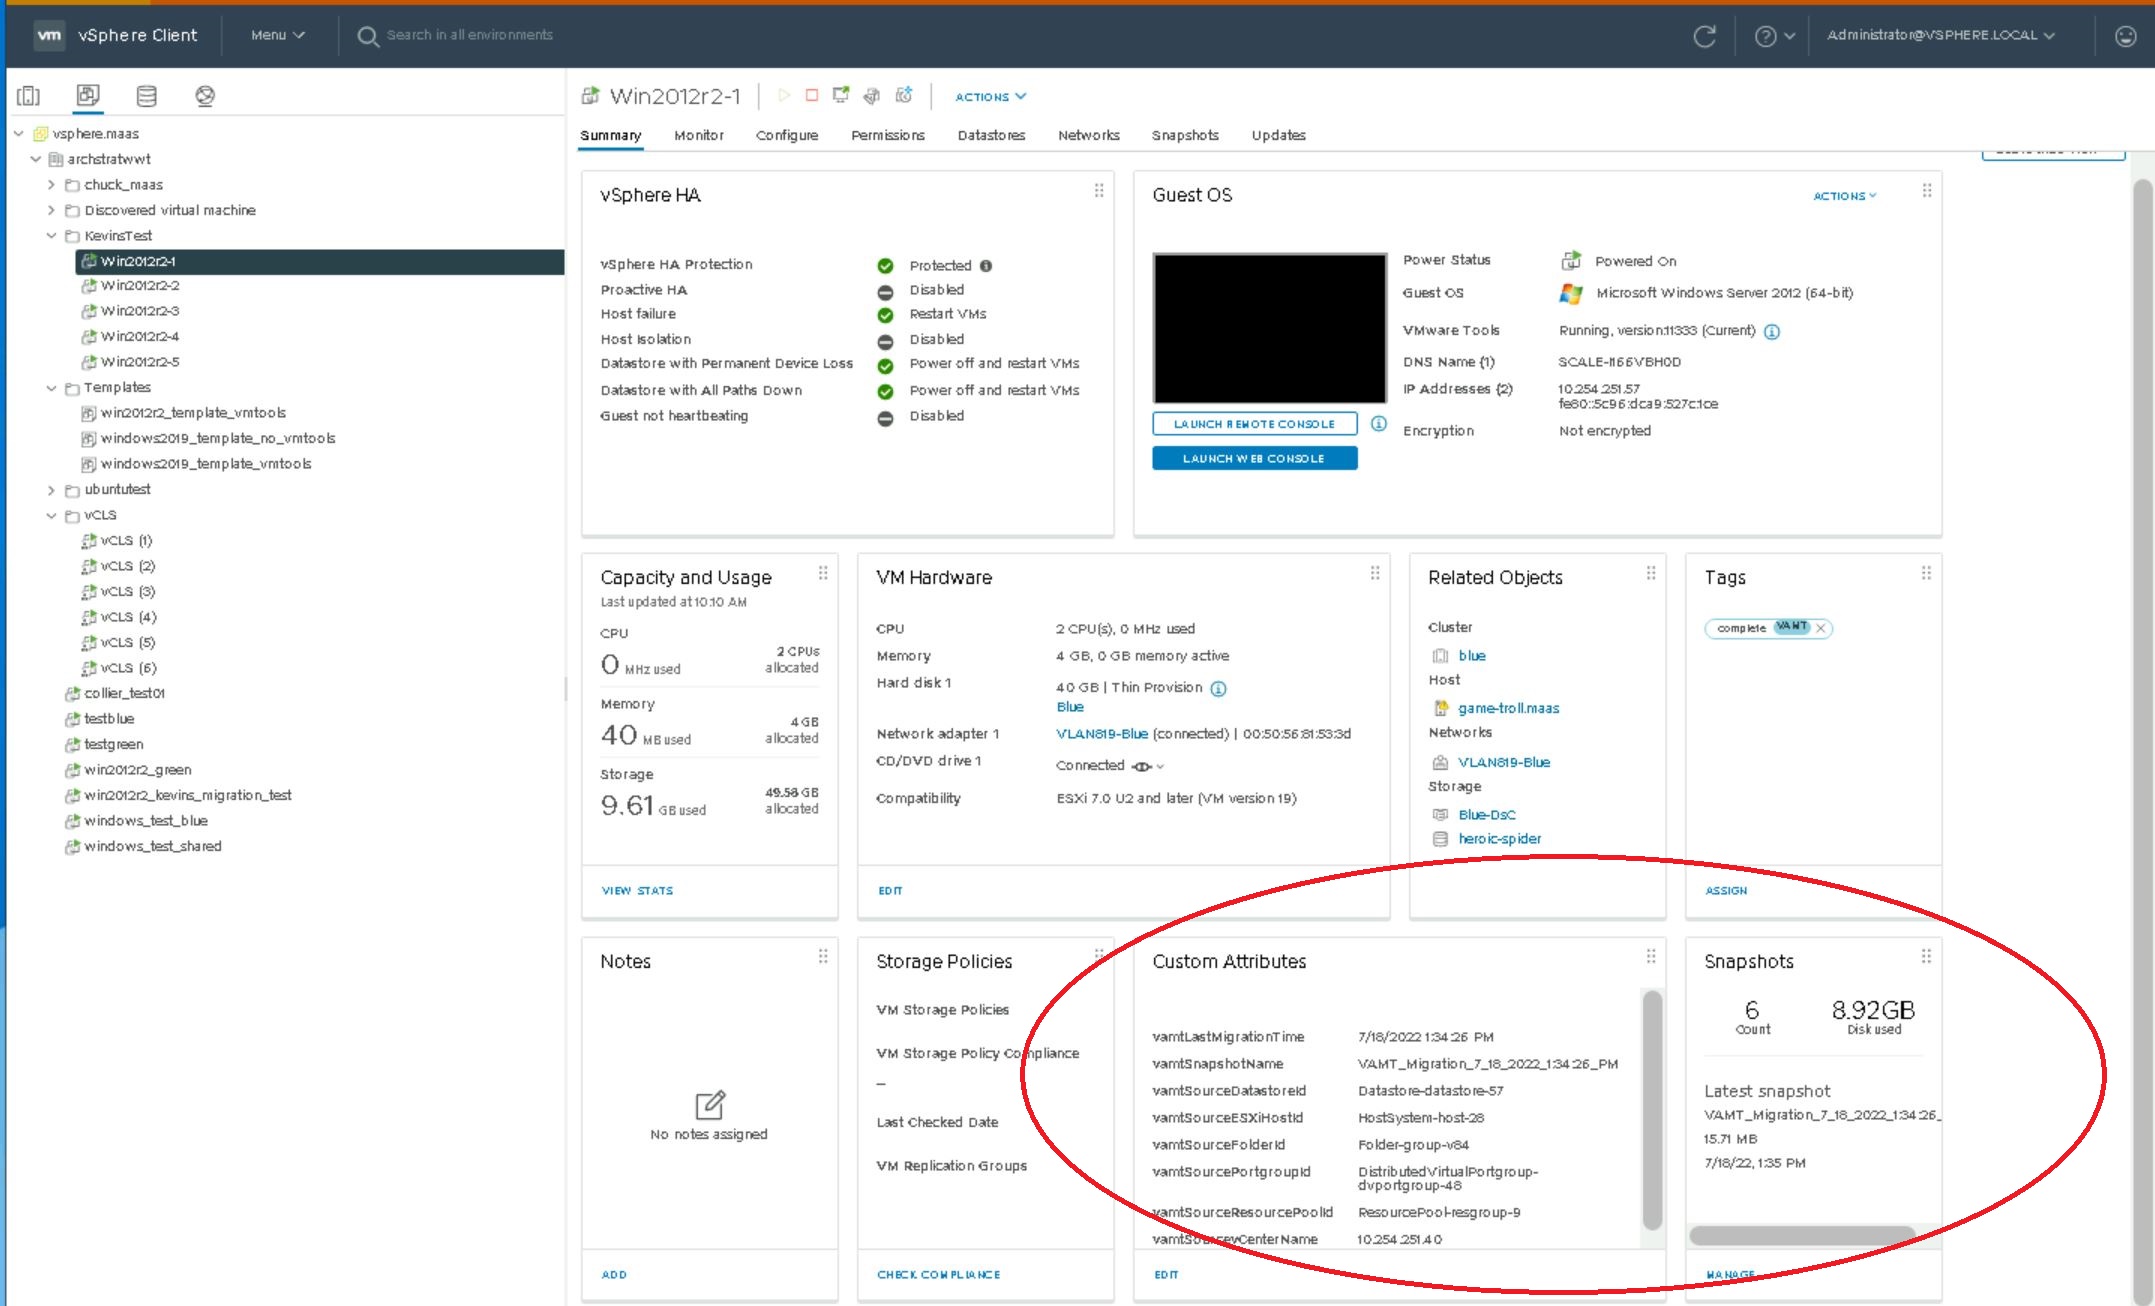Open the Menu dropdown
This screenshot has height=1306, width=2155.
pos(277,35)
